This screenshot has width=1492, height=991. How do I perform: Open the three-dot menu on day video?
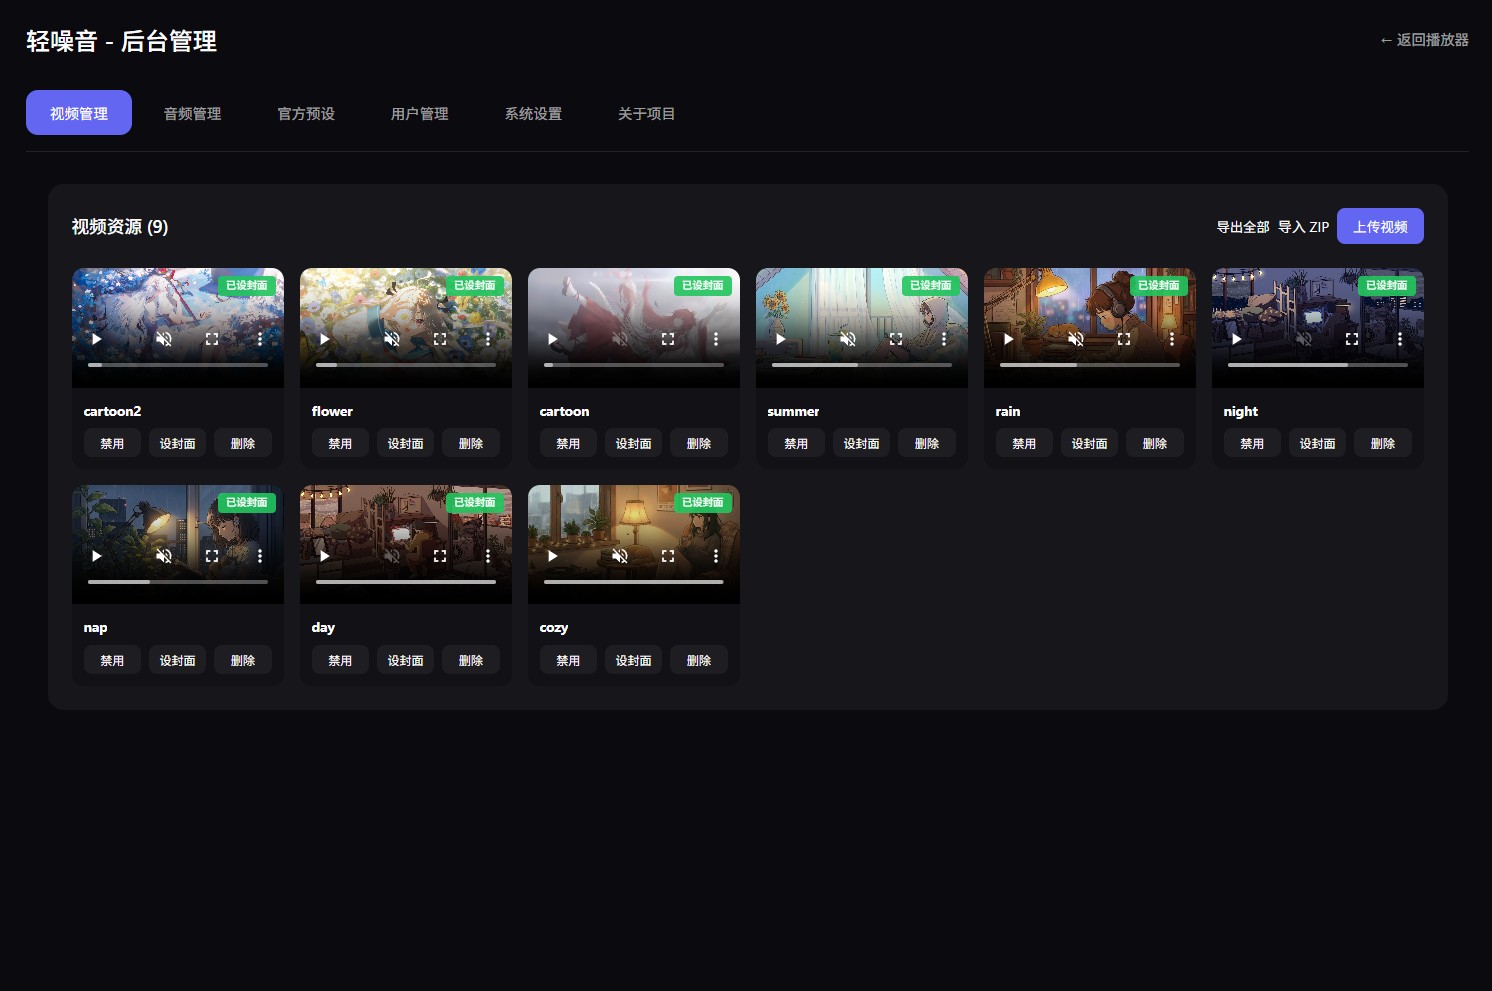tap(488, 556)
